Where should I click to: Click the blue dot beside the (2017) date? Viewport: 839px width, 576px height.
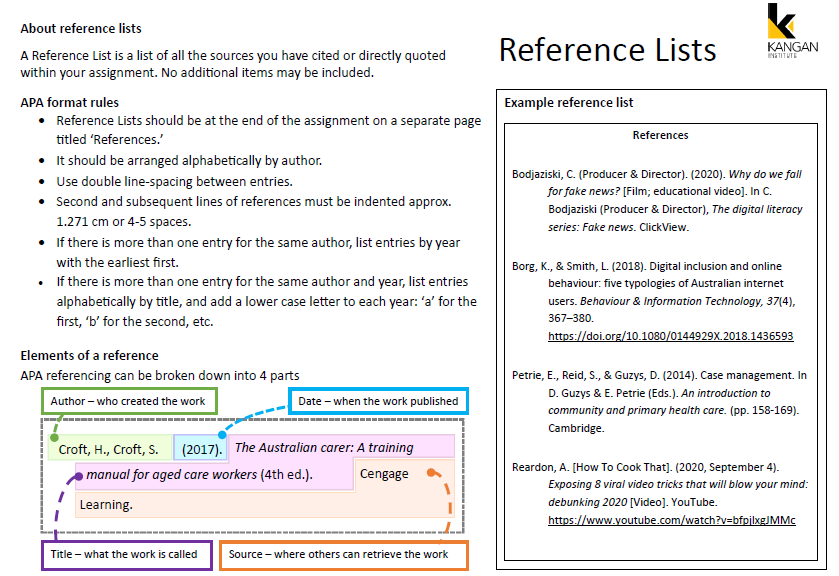coord(222,437)
